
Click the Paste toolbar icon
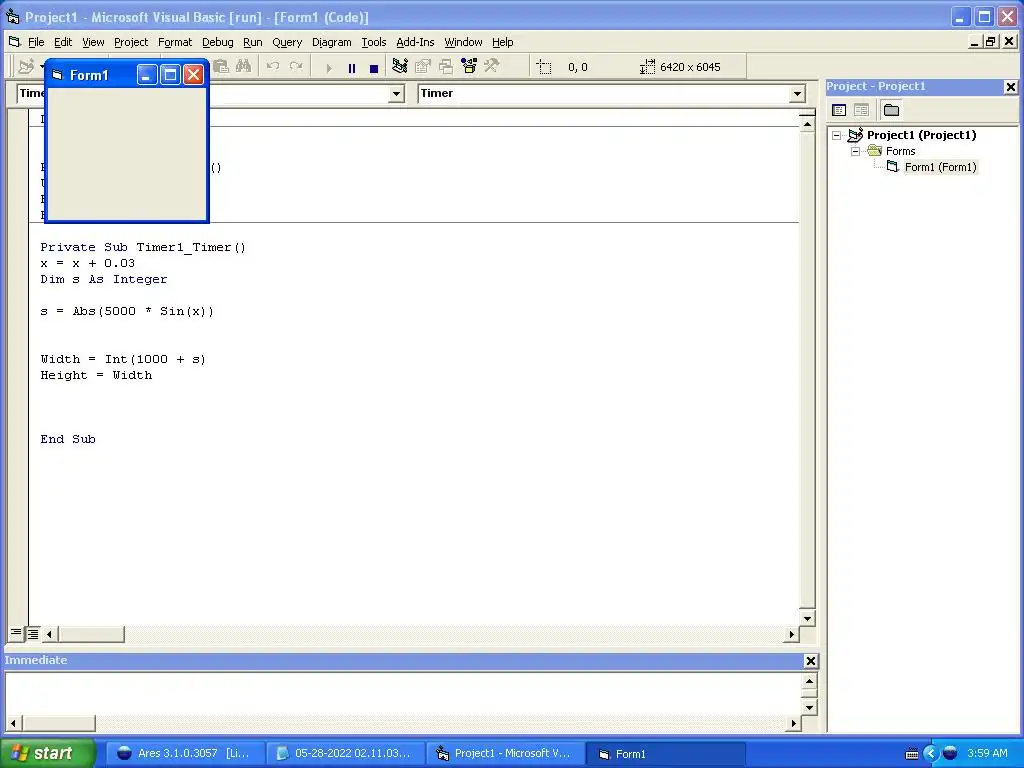tap(221, 67)
